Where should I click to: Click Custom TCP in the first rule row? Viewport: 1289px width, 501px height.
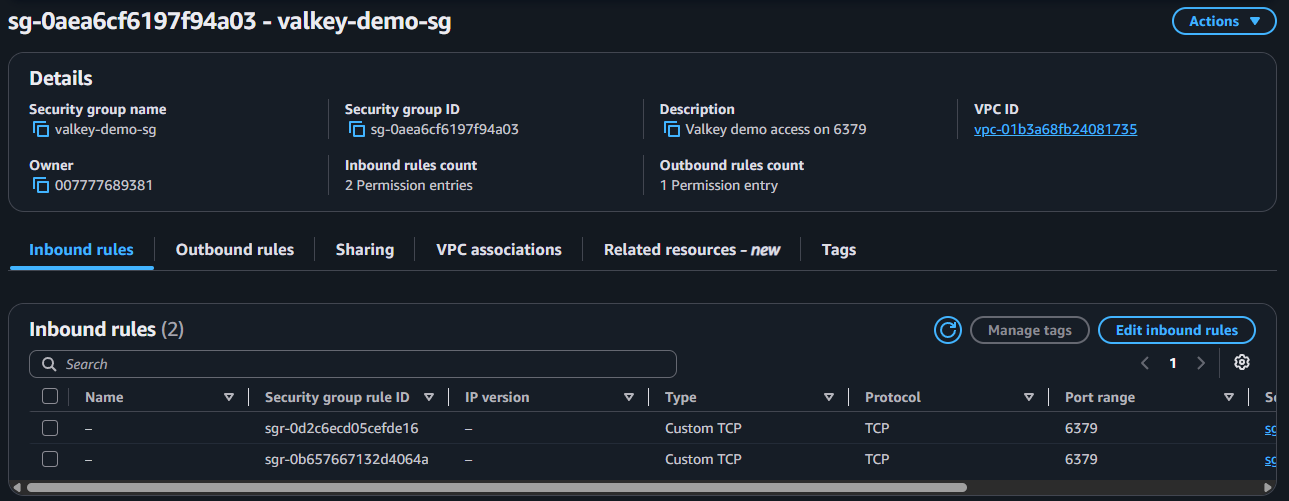pyautogui.click(x=703, y=428)
